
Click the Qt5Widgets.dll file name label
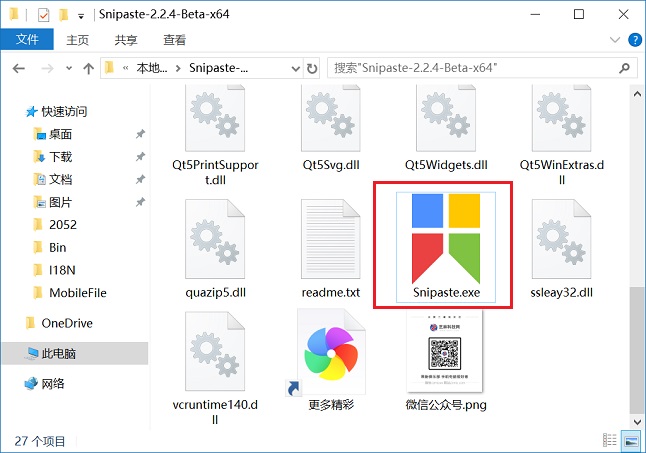(x=446, y=165)
